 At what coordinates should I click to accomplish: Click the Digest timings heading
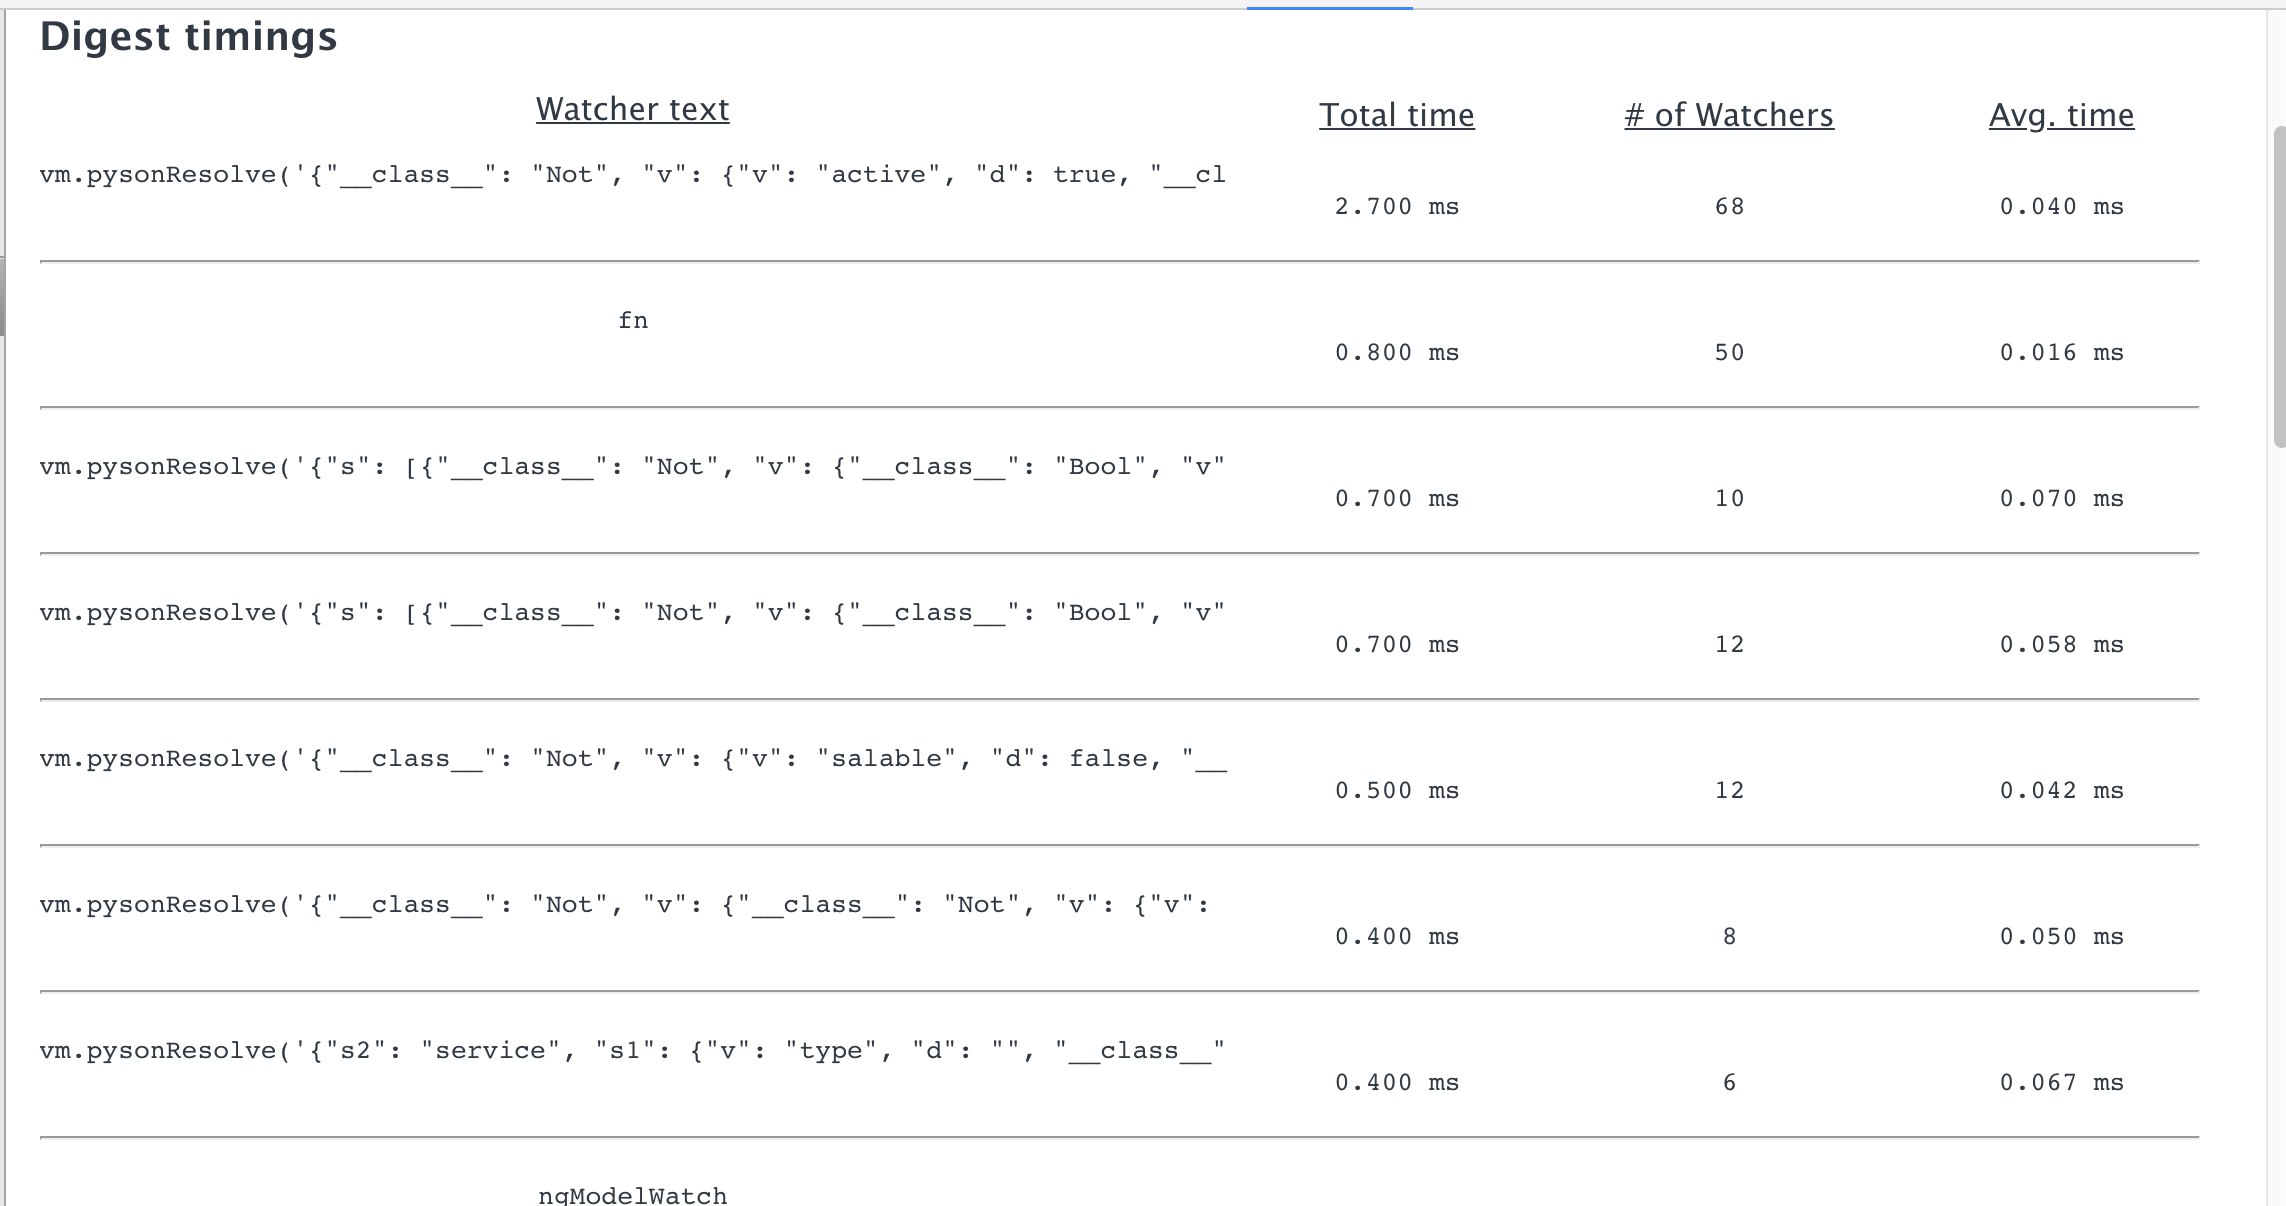click(x=188, y=37)
